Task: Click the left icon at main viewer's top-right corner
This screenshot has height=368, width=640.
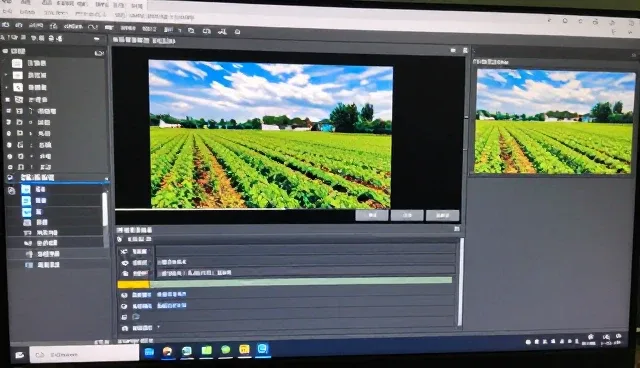Action: pyautogui.click(x=453, y=50)
